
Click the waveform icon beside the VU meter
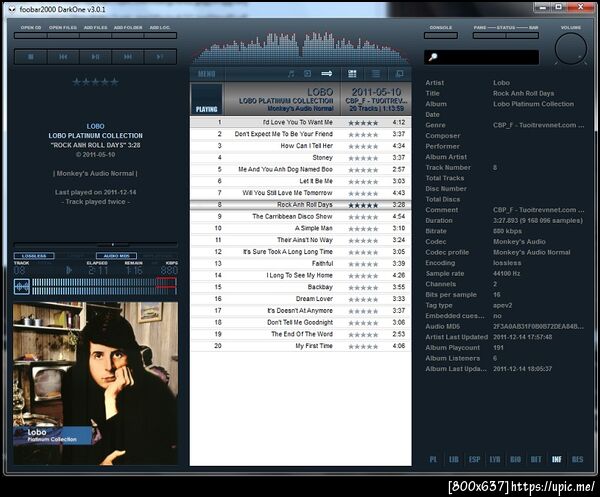click(22, 287)
